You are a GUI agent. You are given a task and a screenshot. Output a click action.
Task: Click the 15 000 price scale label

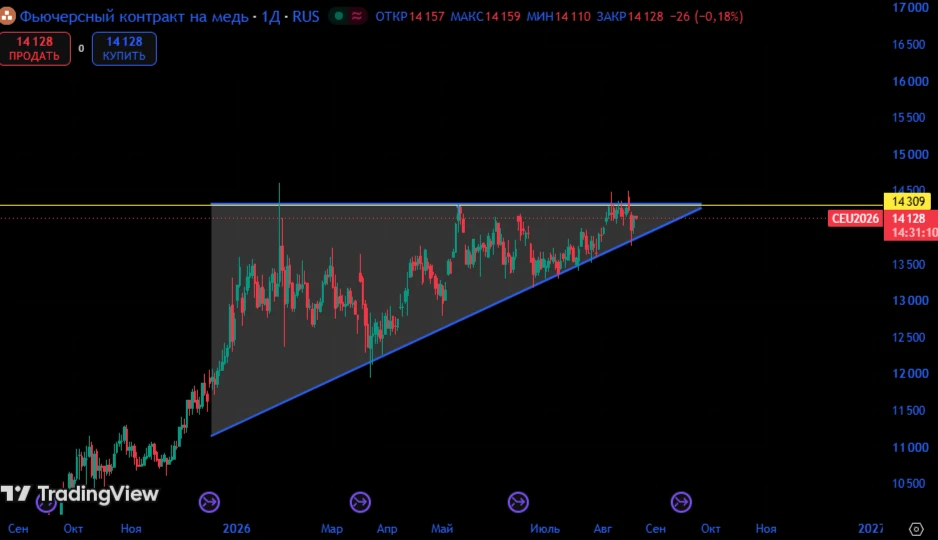[x=910, y=154]
